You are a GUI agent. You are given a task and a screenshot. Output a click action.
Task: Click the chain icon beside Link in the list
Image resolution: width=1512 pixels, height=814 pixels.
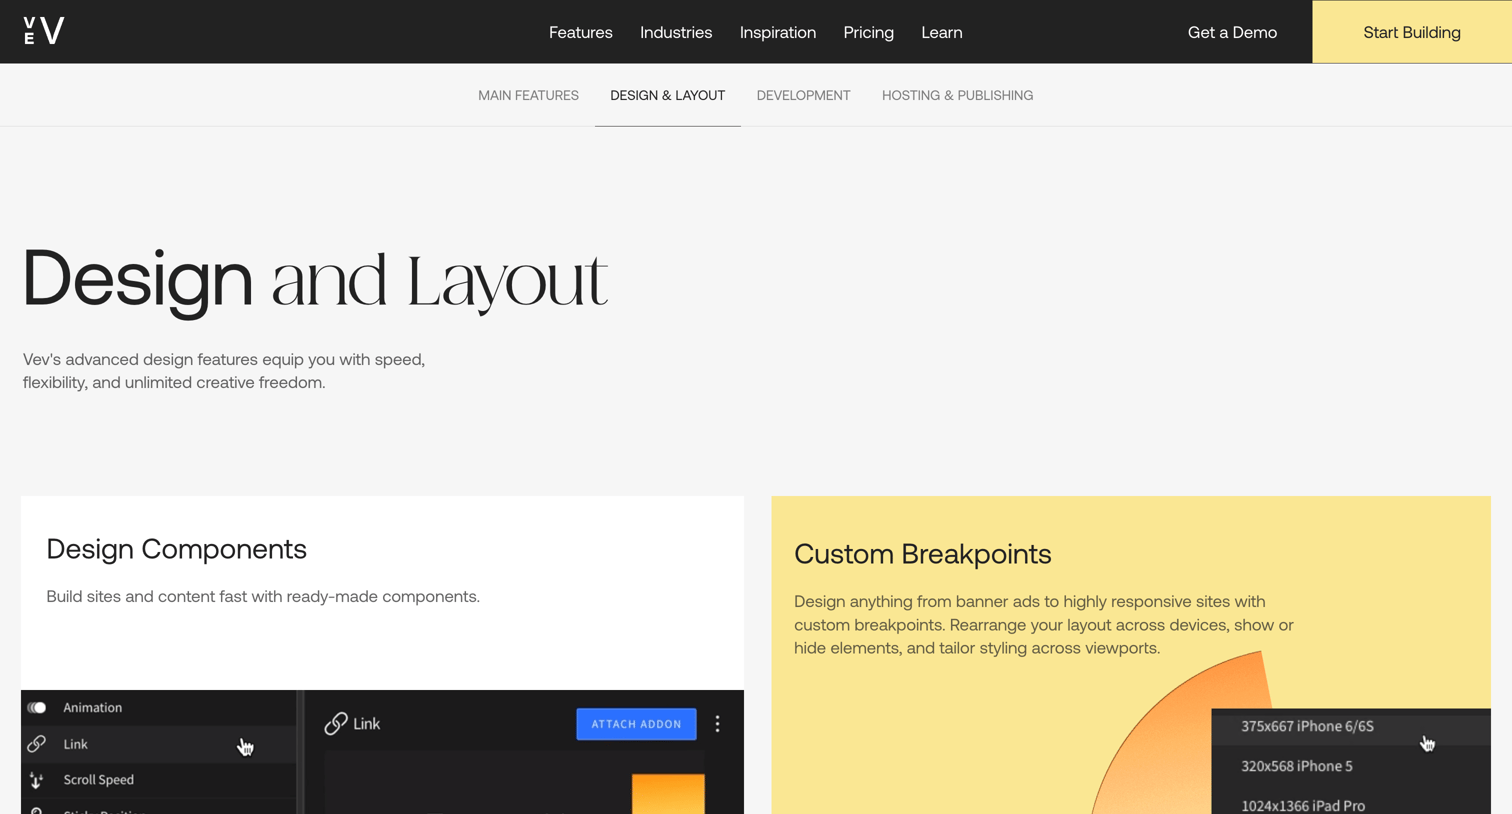tap(37, 744)
